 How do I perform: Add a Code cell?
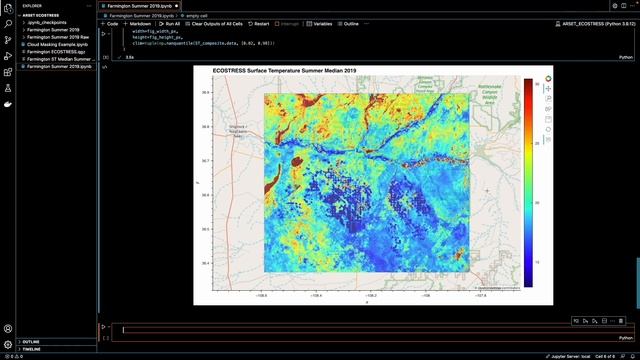[x=109, y=24]
